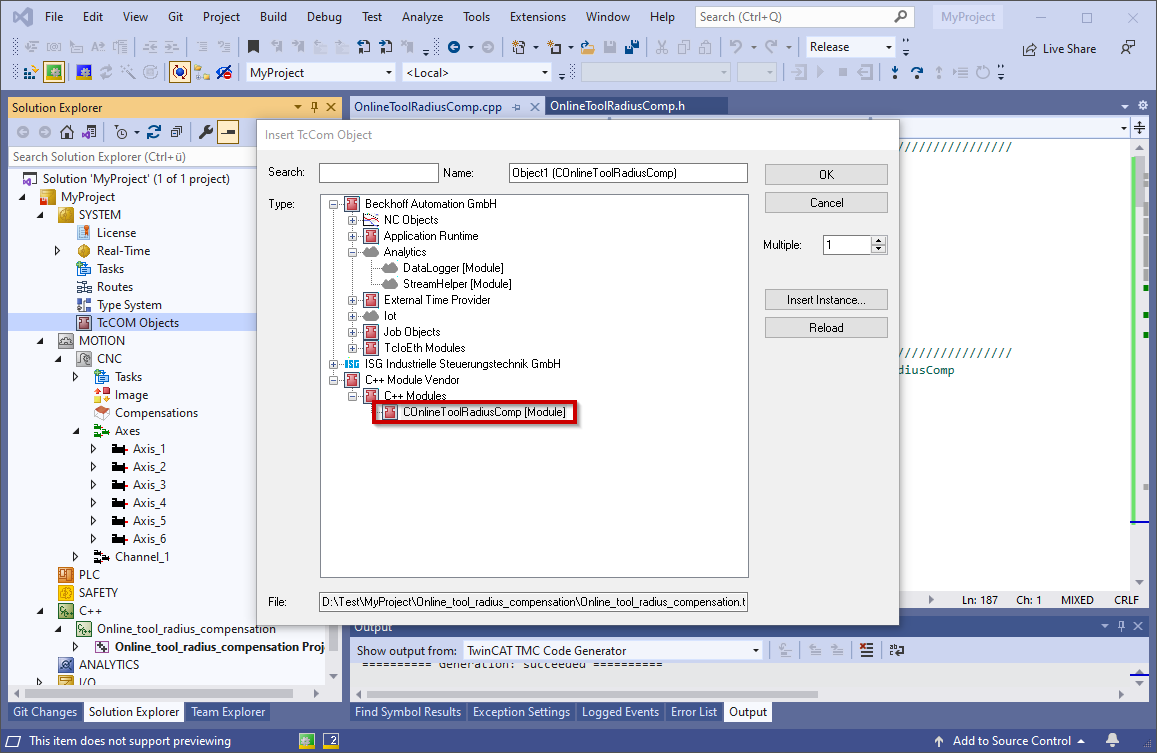Click the Refresh icon in Solution Explorer
The image size is (1157, 753).
[x=155, y=132]
